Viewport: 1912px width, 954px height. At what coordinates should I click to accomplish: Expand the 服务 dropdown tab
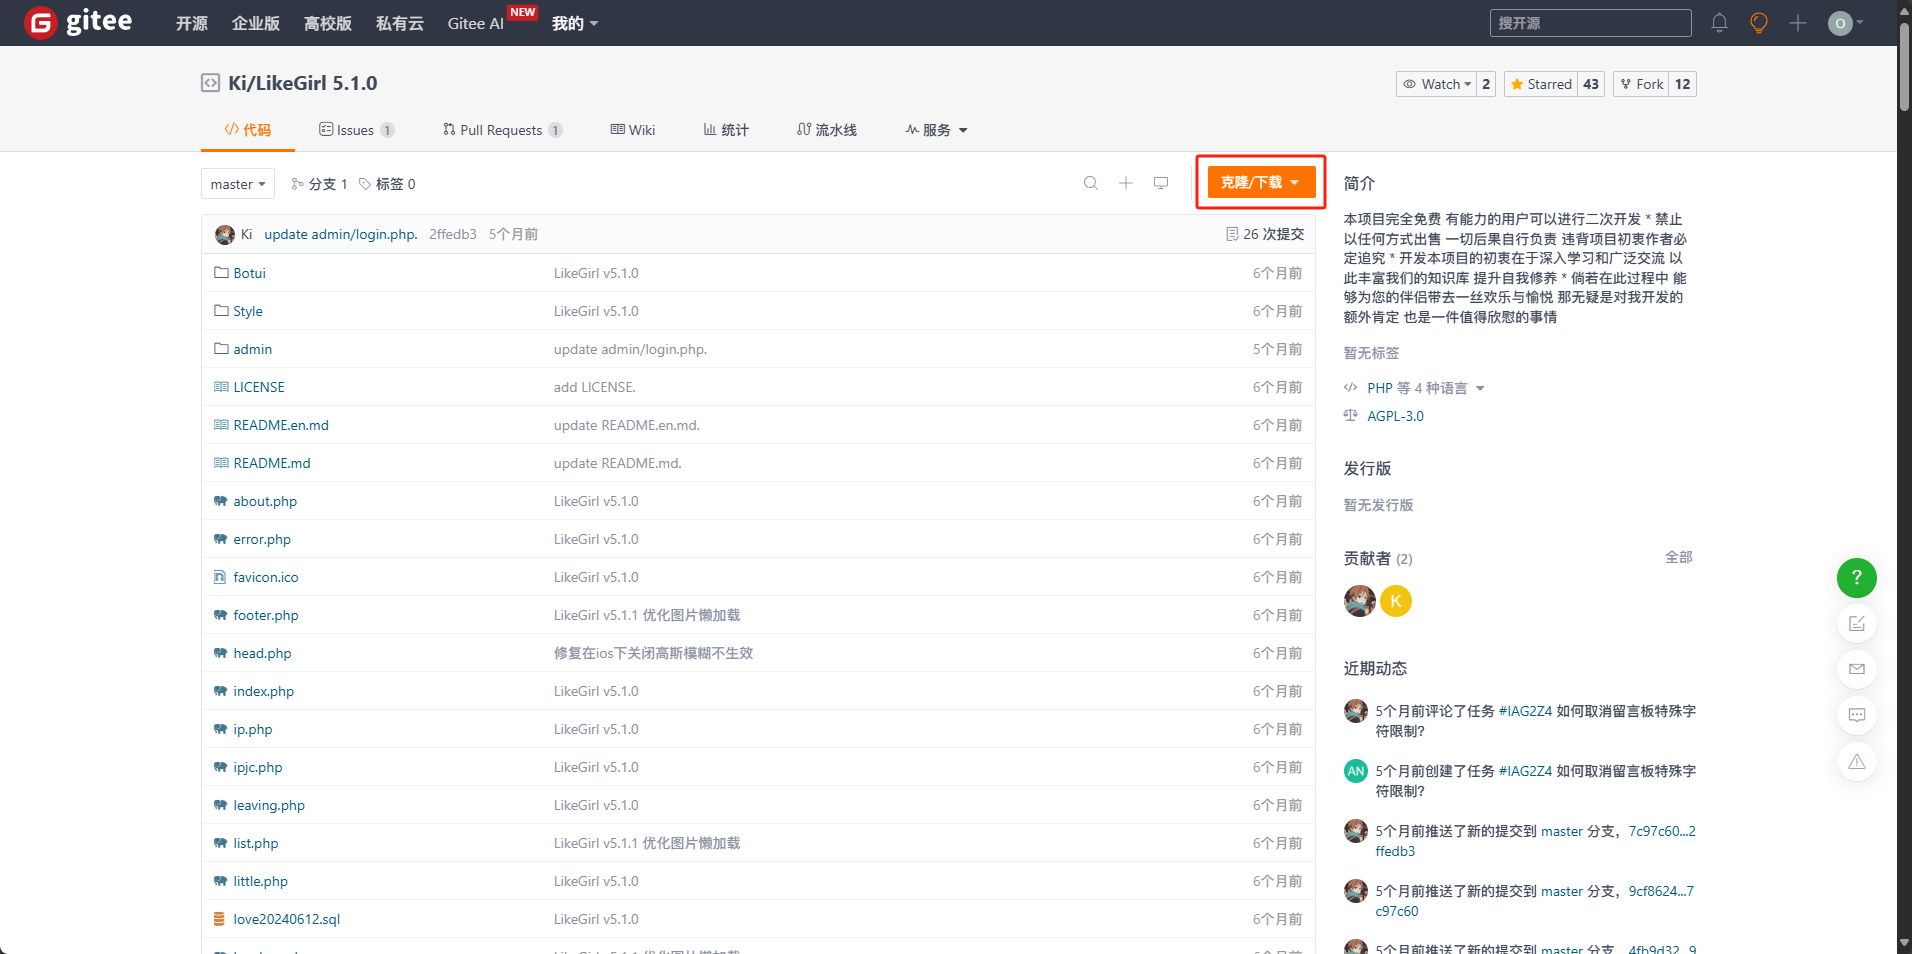937,130
